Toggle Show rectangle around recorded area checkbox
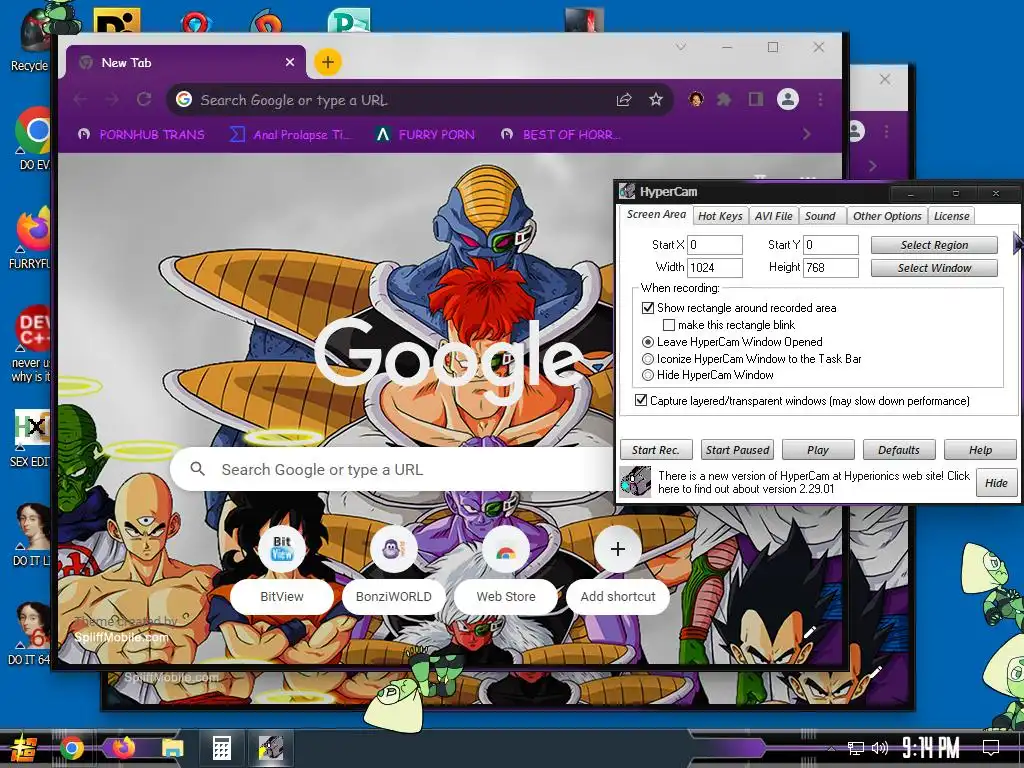The image size is (1024, 768). 648,308
